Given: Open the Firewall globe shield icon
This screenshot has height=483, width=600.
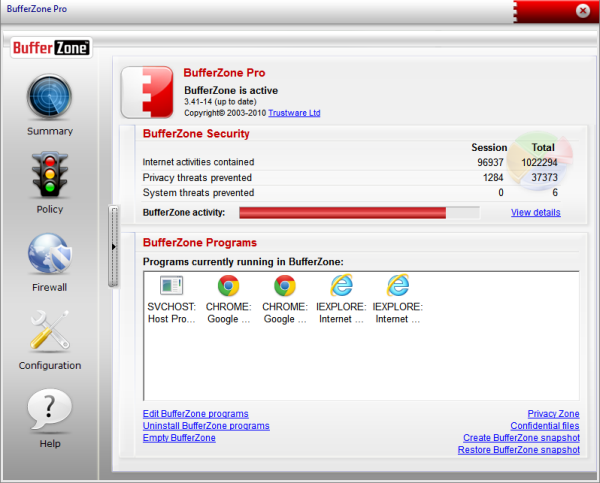Looking at the screenshot, I should pos(50,254).
